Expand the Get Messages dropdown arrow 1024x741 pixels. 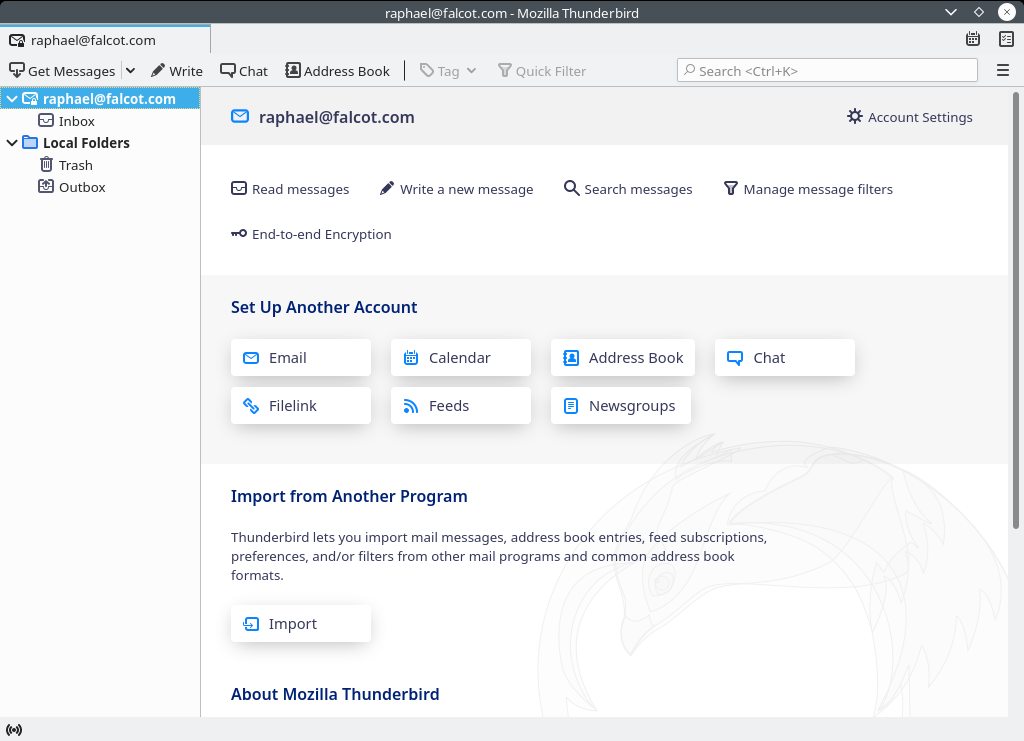click(130, 70)
